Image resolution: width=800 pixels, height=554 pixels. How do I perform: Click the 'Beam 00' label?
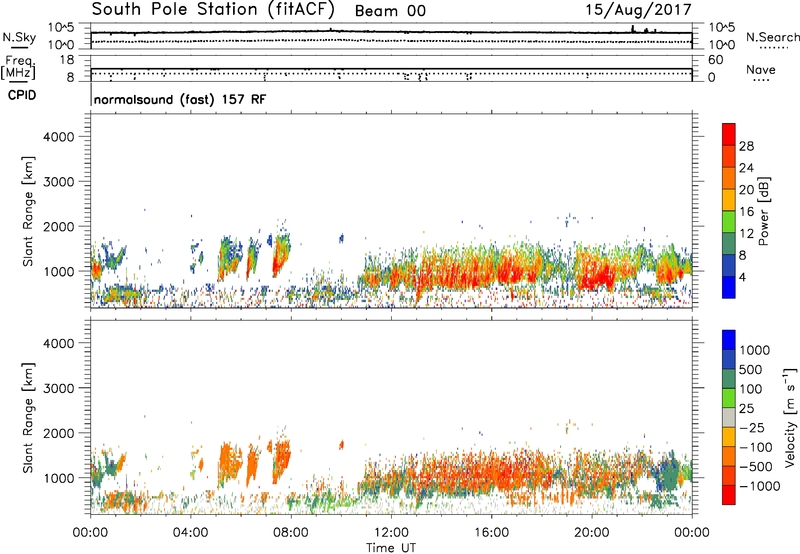390,11
